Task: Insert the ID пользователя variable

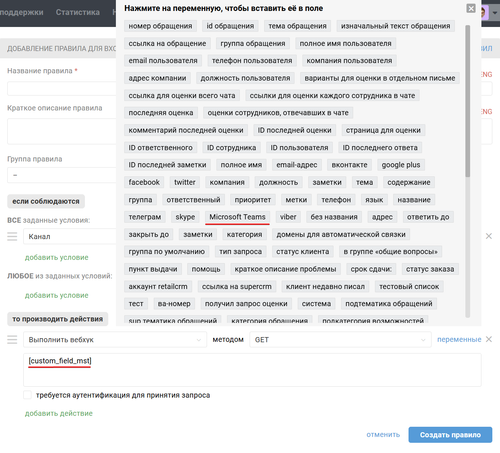Action: point(299,147)
